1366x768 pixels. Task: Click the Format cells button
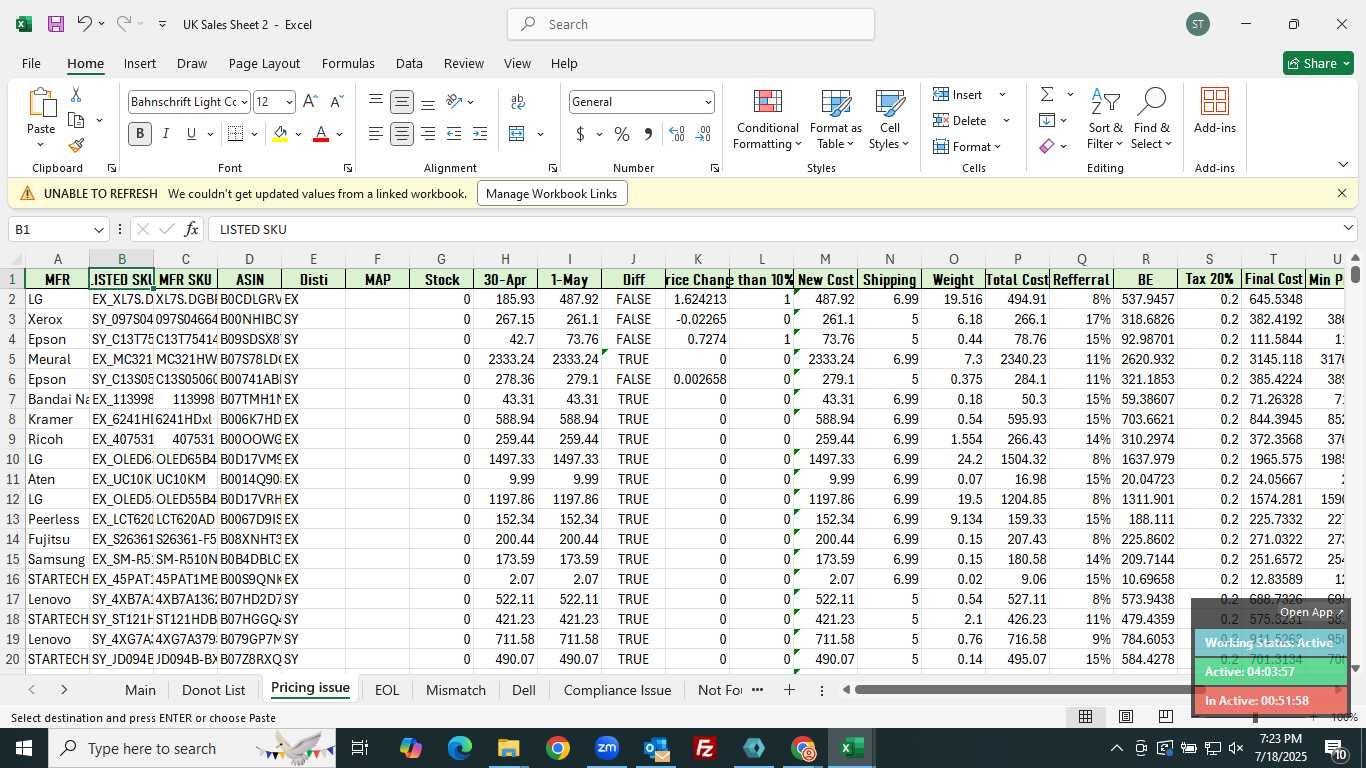tap(967, 146)
